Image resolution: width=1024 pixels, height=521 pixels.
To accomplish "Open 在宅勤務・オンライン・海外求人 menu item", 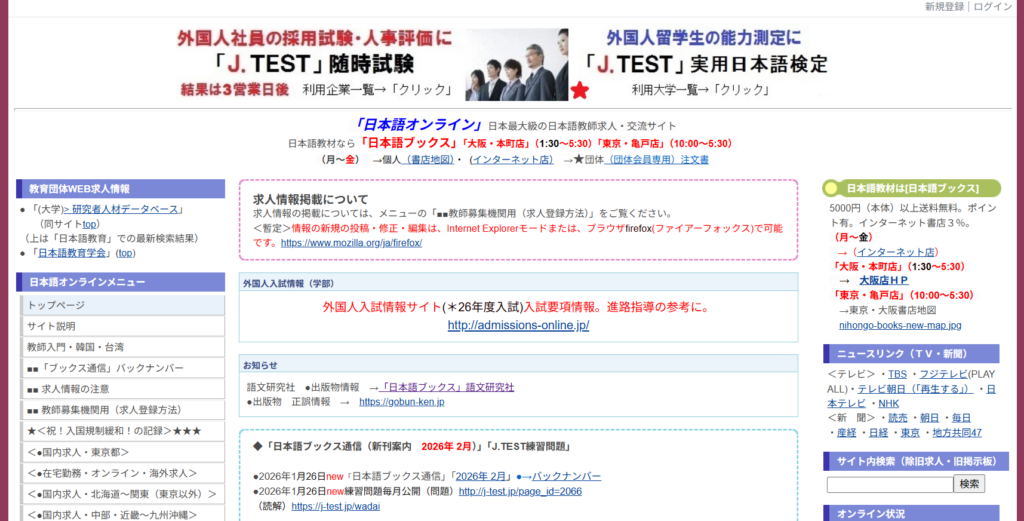I will (123, 473).
